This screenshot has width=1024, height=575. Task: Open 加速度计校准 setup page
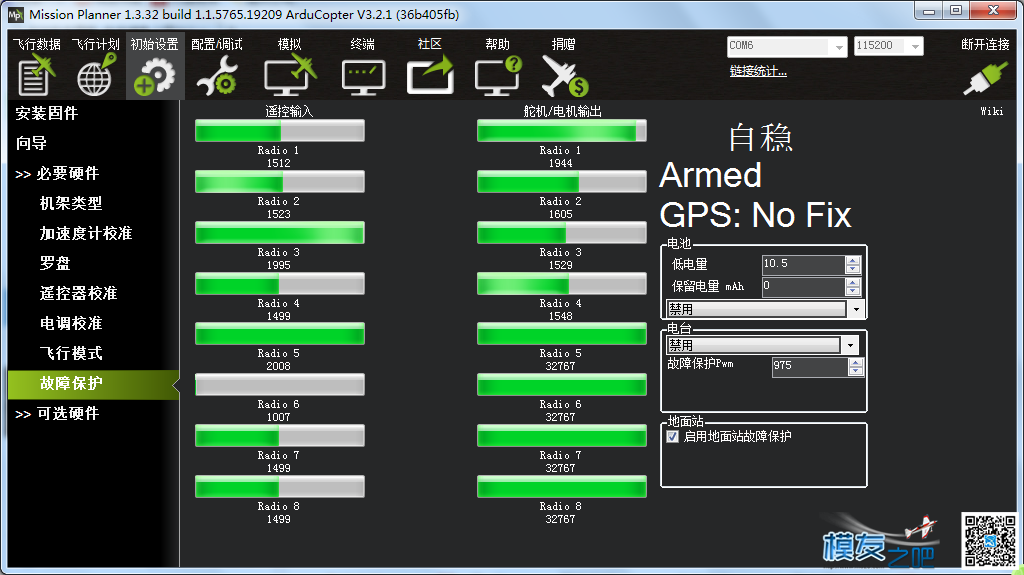[x=86, y=234]
